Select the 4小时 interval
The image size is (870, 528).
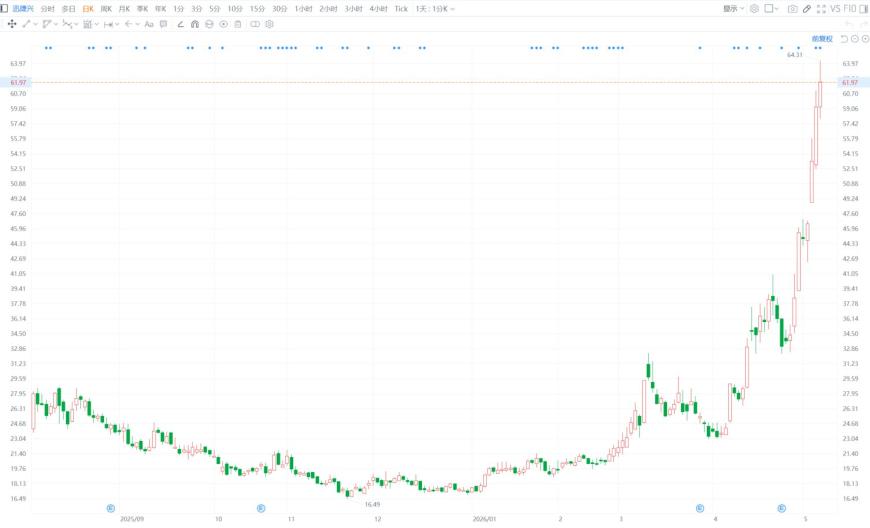point(378,9)
